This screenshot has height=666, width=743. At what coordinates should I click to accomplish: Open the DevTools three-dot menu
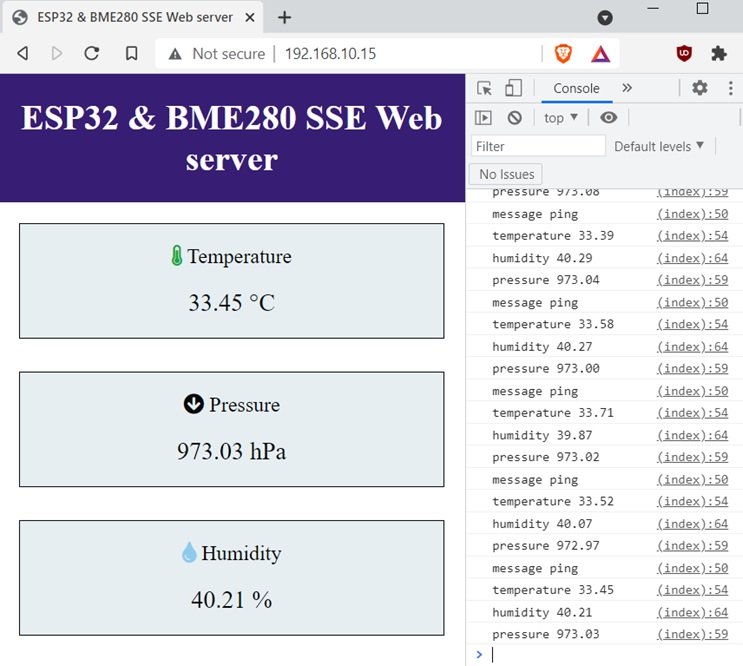click(730, 88)
